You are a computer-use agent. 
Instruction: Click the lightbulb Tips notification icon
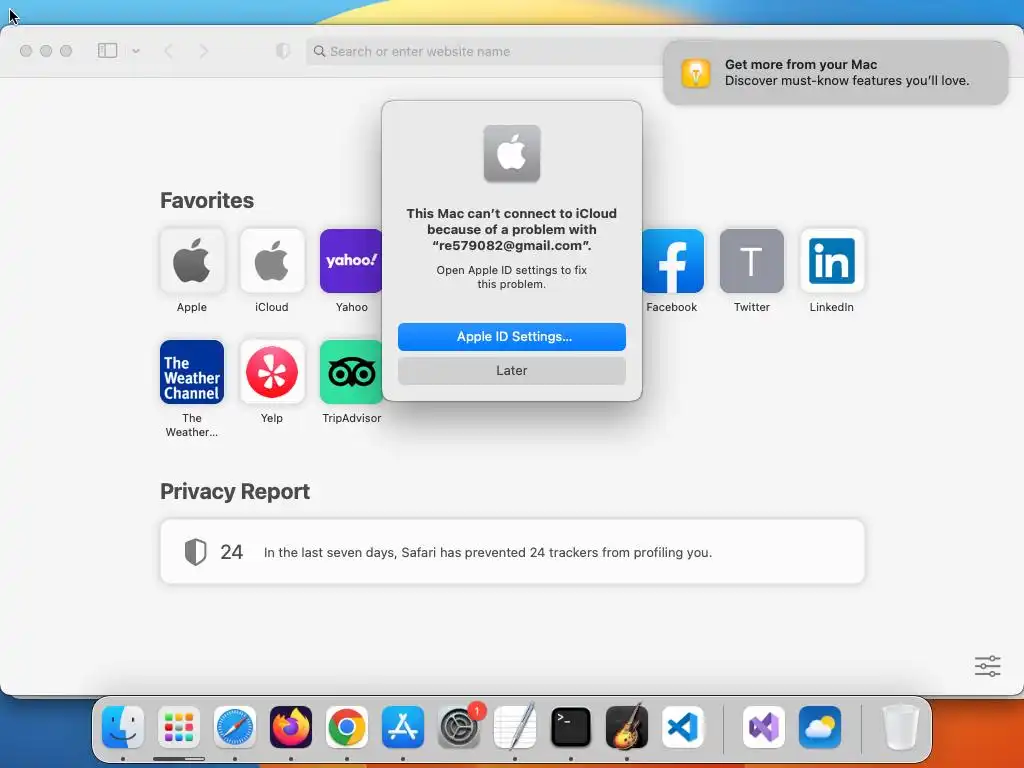click(x=696, y=72)
